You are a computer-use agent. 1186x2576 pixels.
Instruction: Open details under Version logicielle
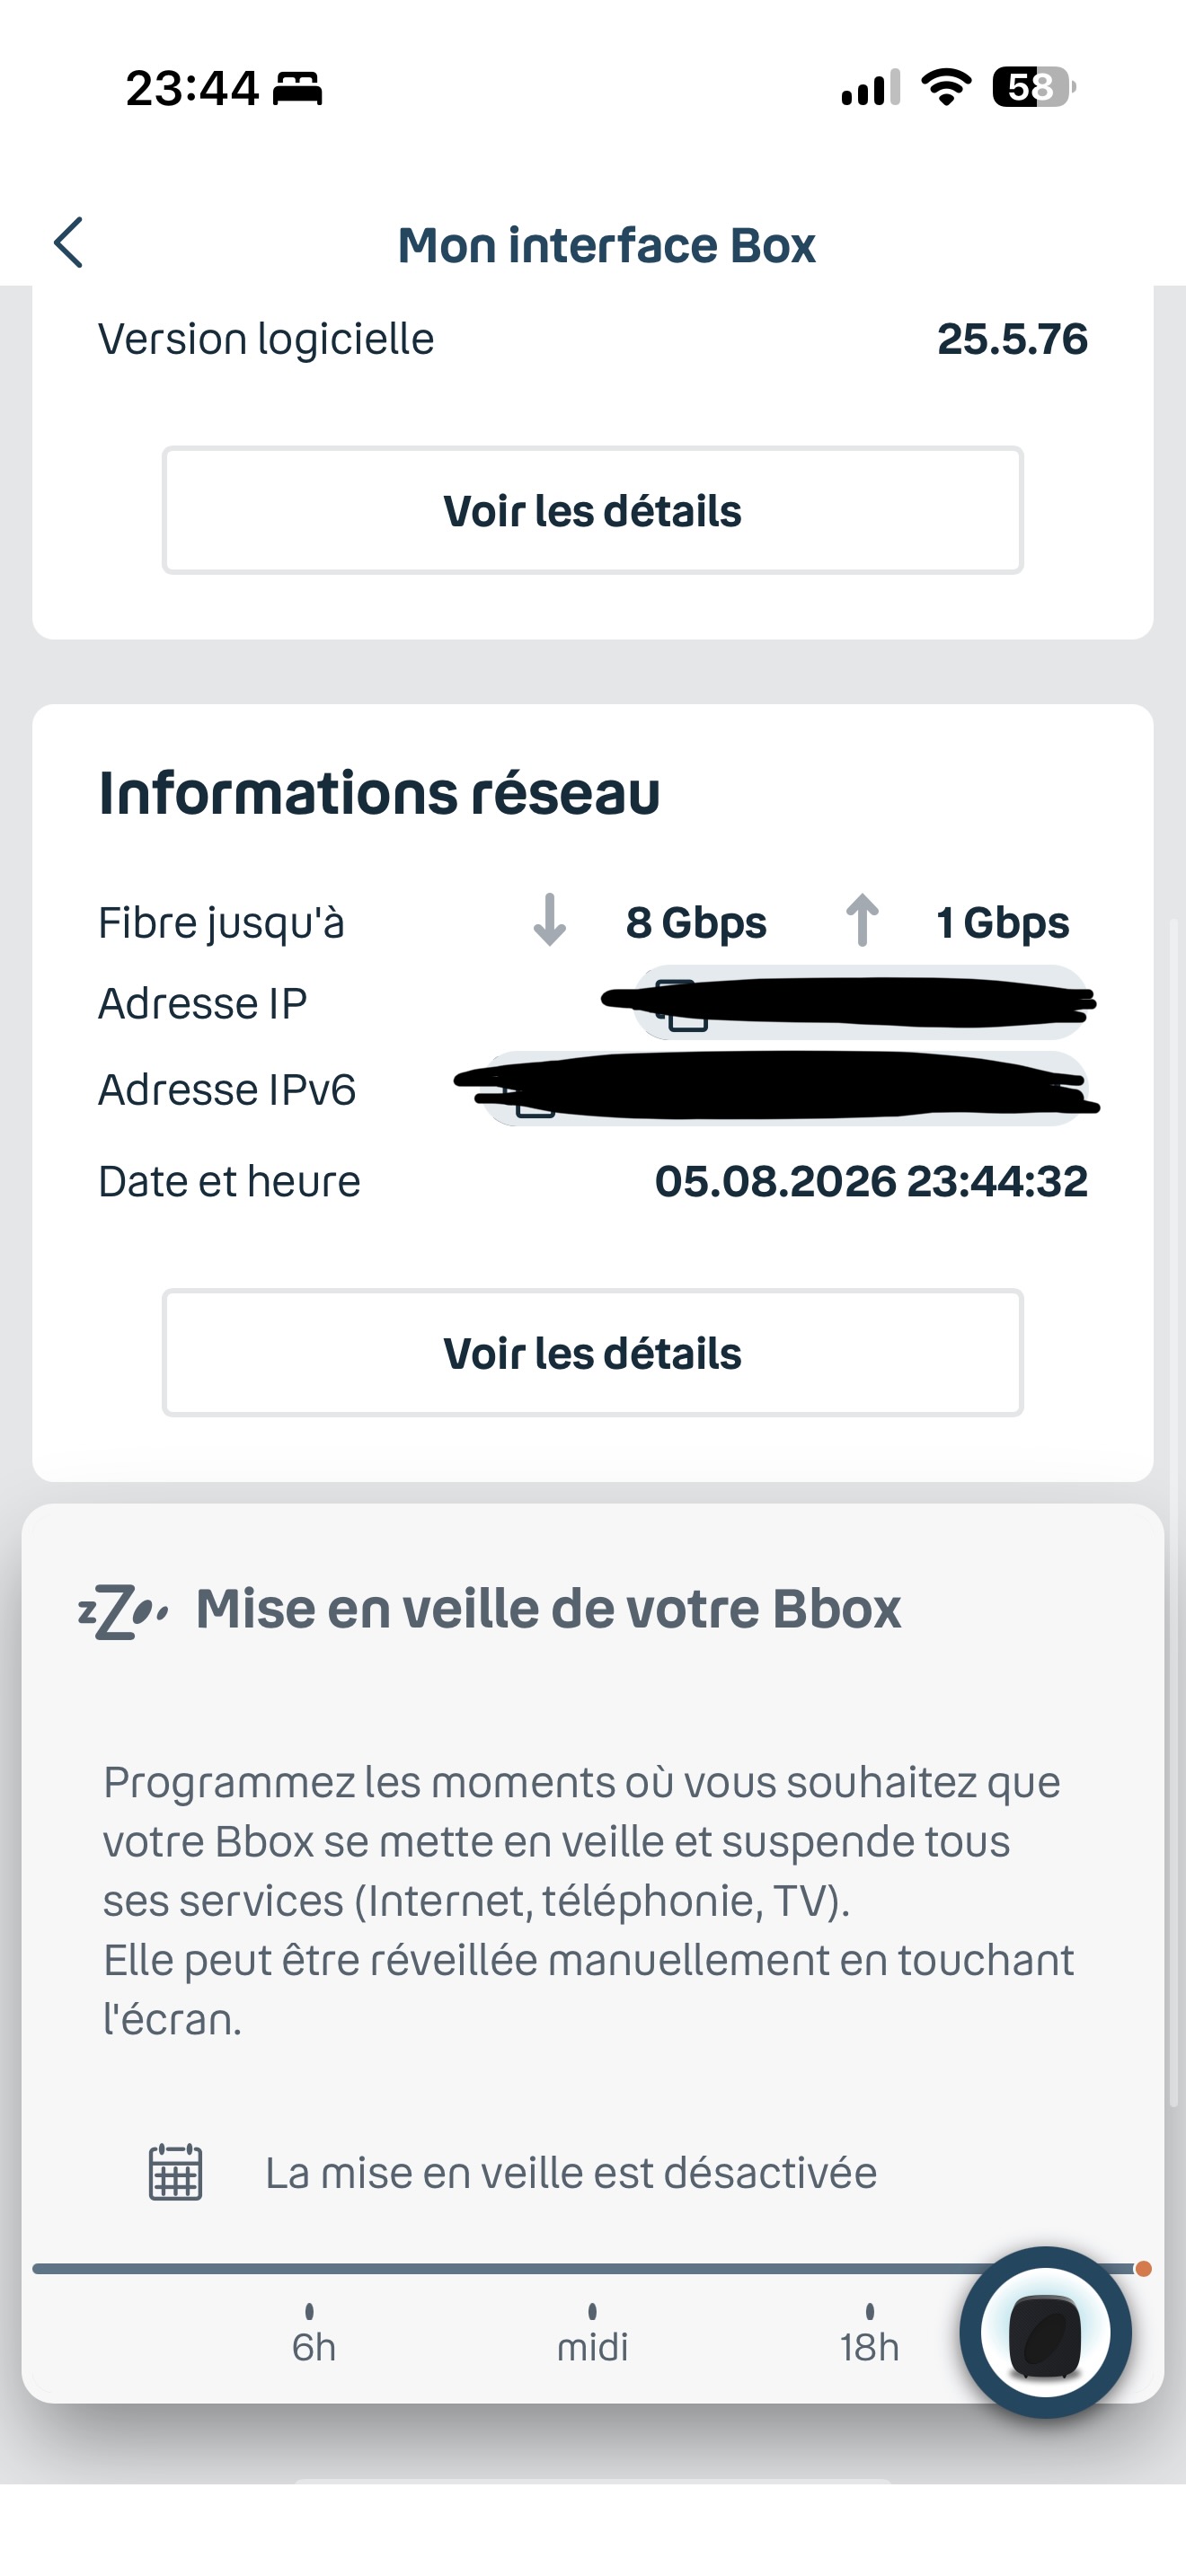click(593, 510)
